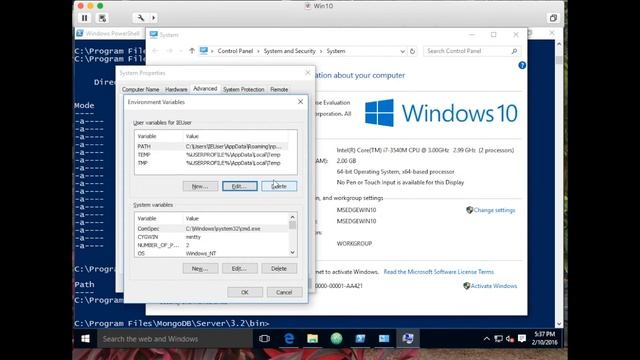This screenshot has height=360, width=640.
Task: Click the taskbar icon between PowerShell and System
Action: coord(384,339)
